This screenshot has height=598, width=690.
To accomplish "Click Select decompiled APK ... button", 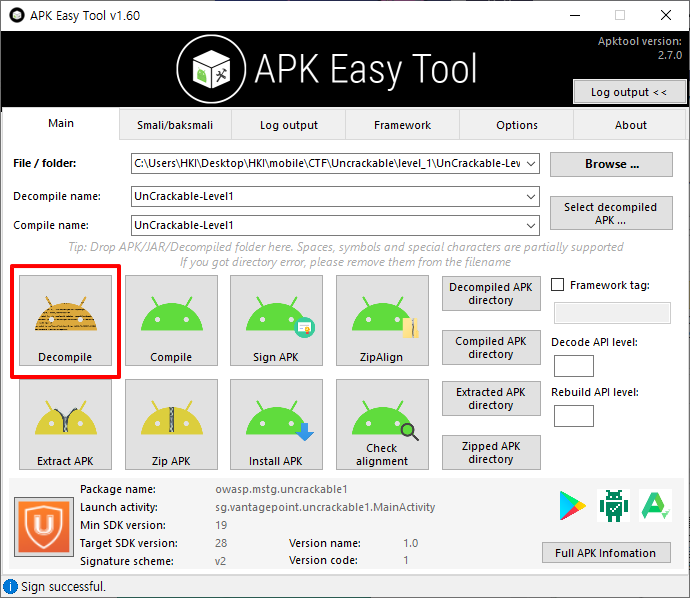I will pos(611,213).
